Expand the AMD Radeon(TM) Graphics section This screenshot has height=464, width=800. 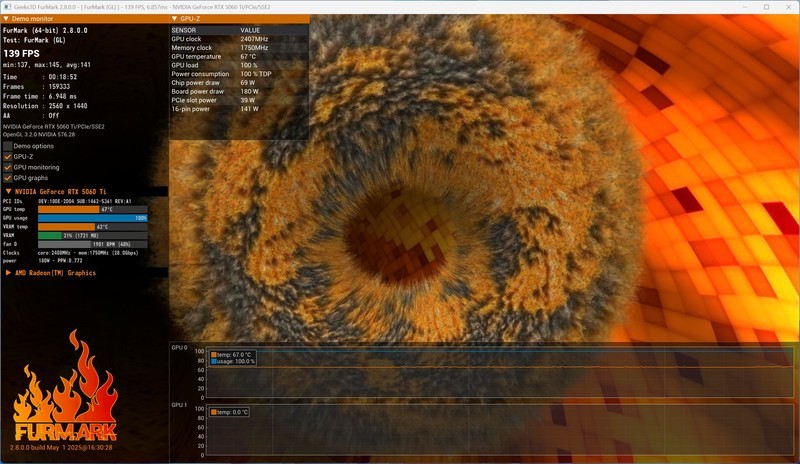click(8, 273)
